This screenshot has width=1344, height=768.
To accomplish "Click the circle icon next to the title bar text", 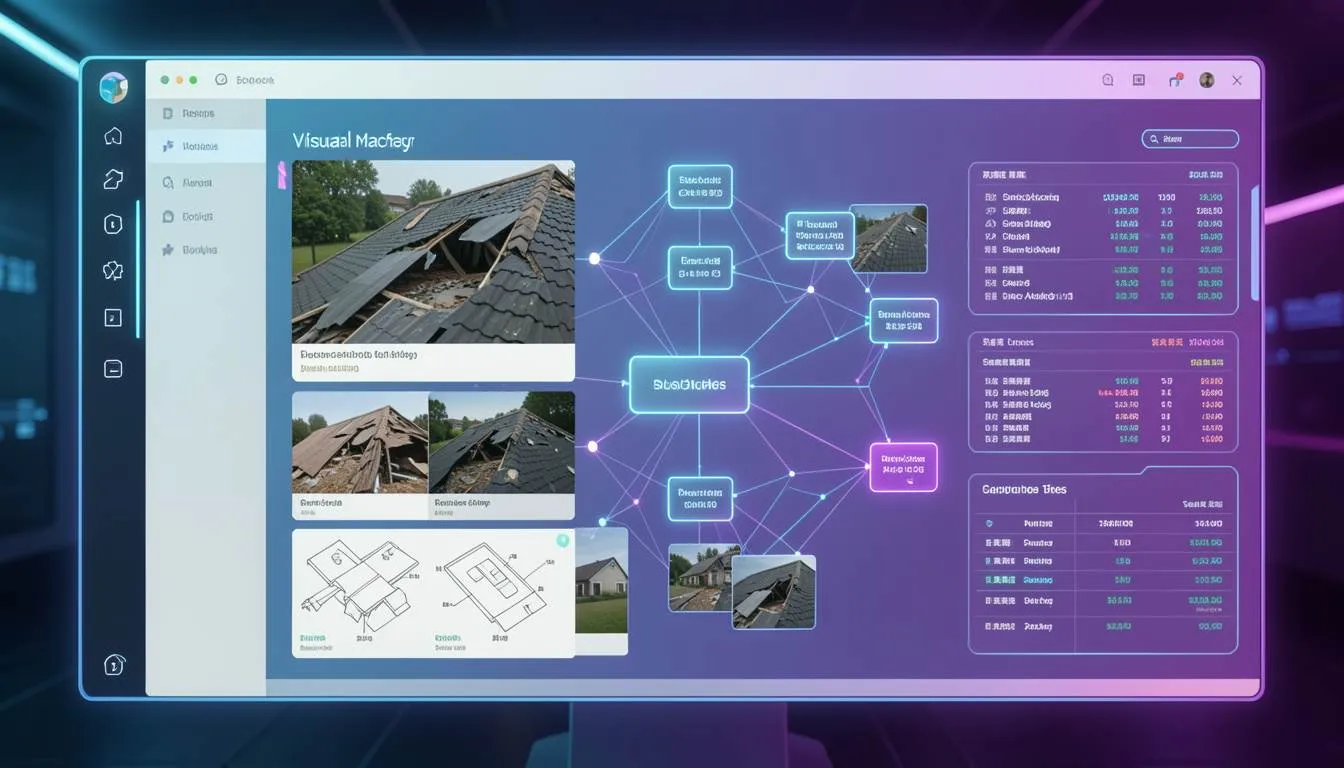I will pos(221,79).
